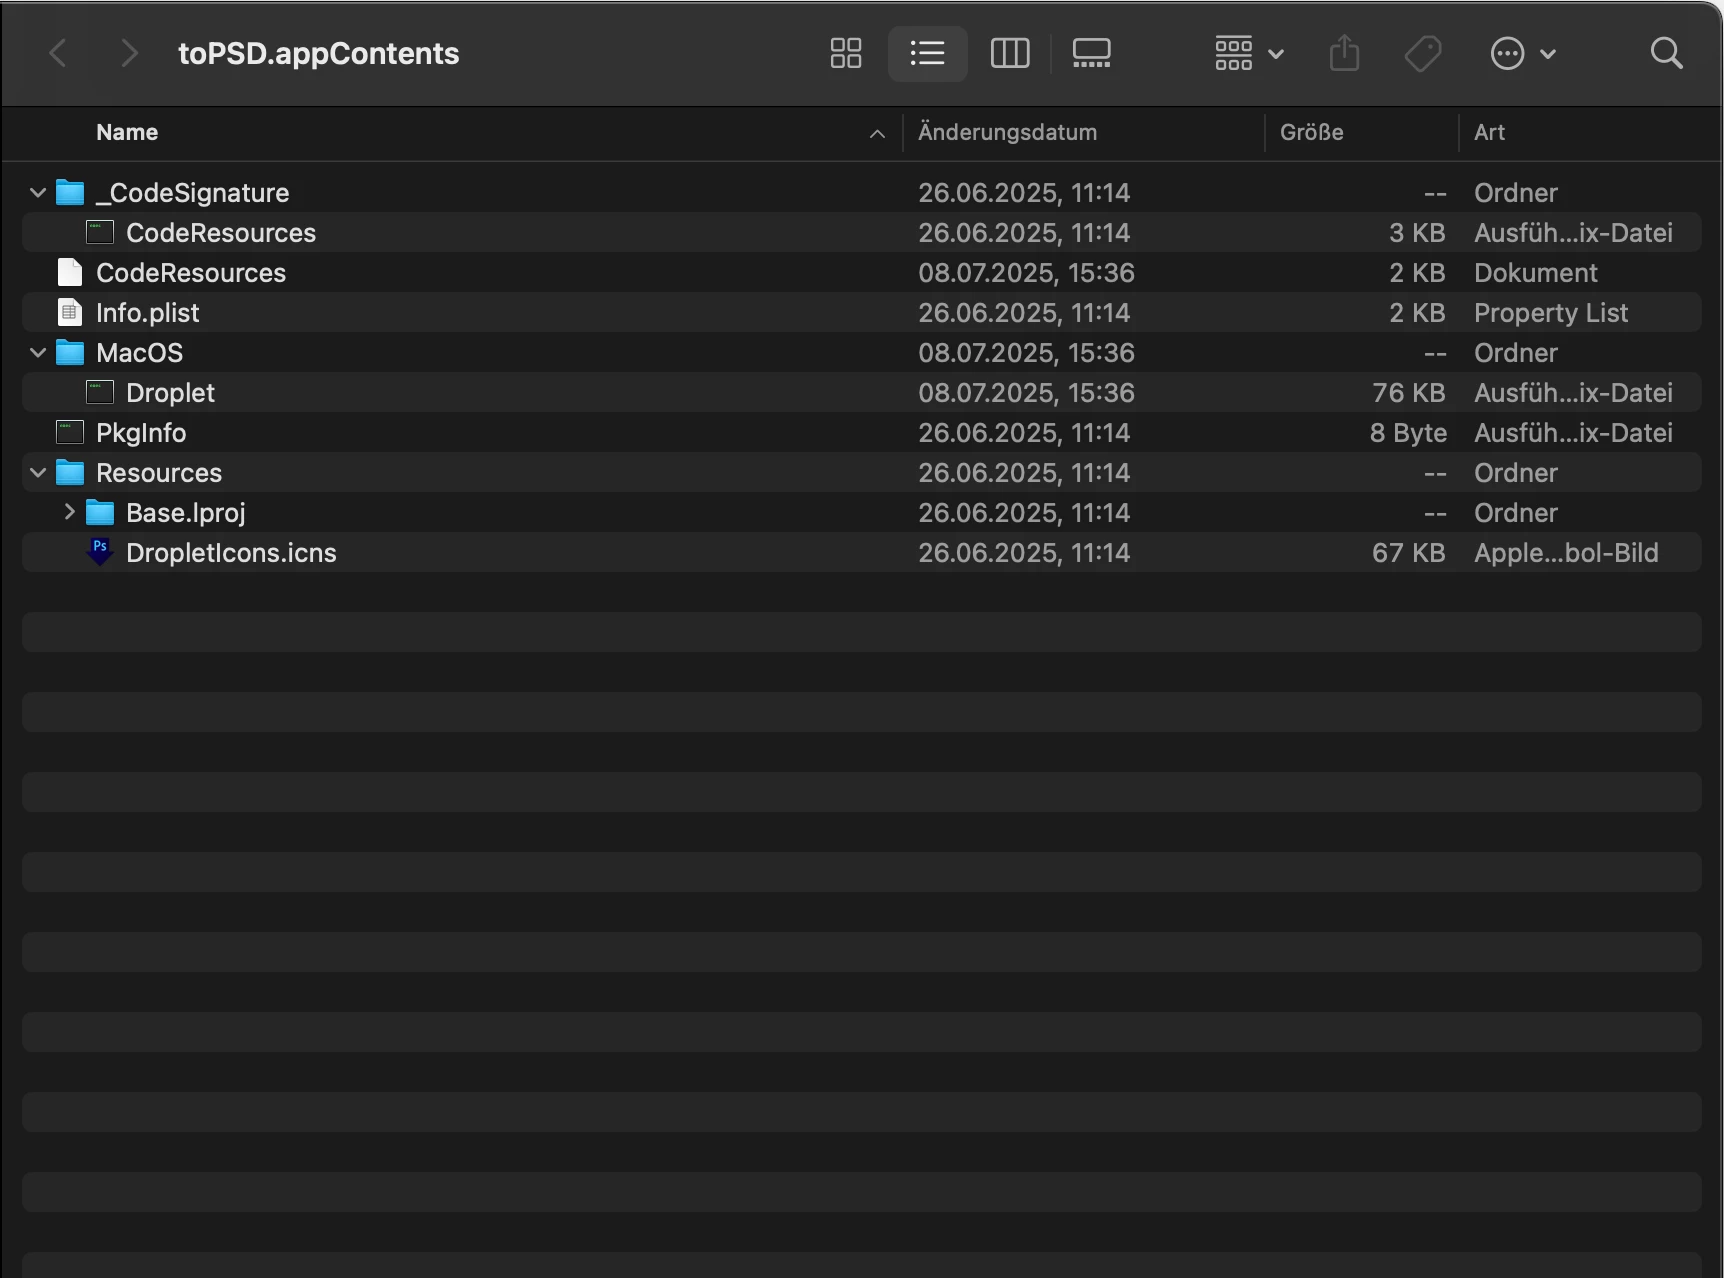1724x1278 pixels.
Task: Go back with the left arrow button
Action: [58, 53]
